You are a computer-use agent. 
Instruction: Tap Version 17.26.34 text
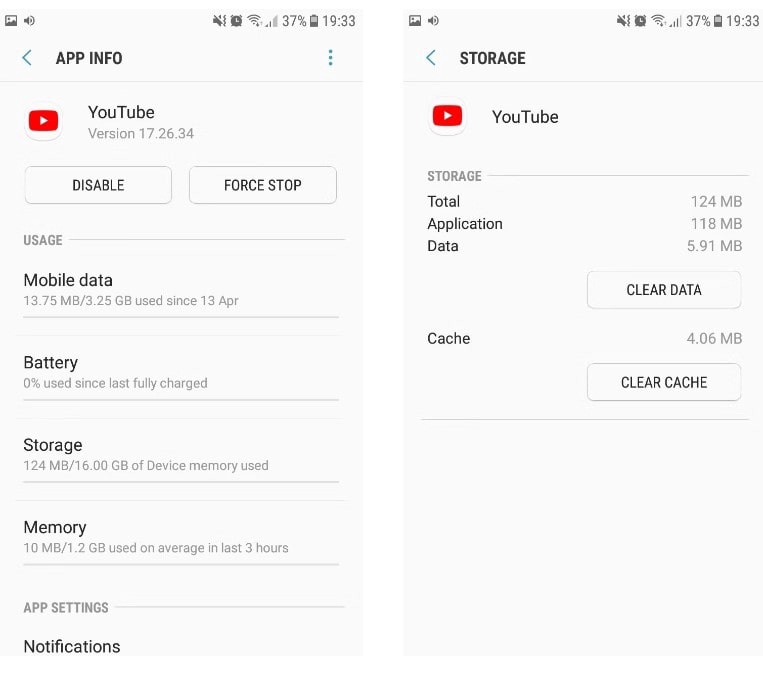(x=141, y=133)
